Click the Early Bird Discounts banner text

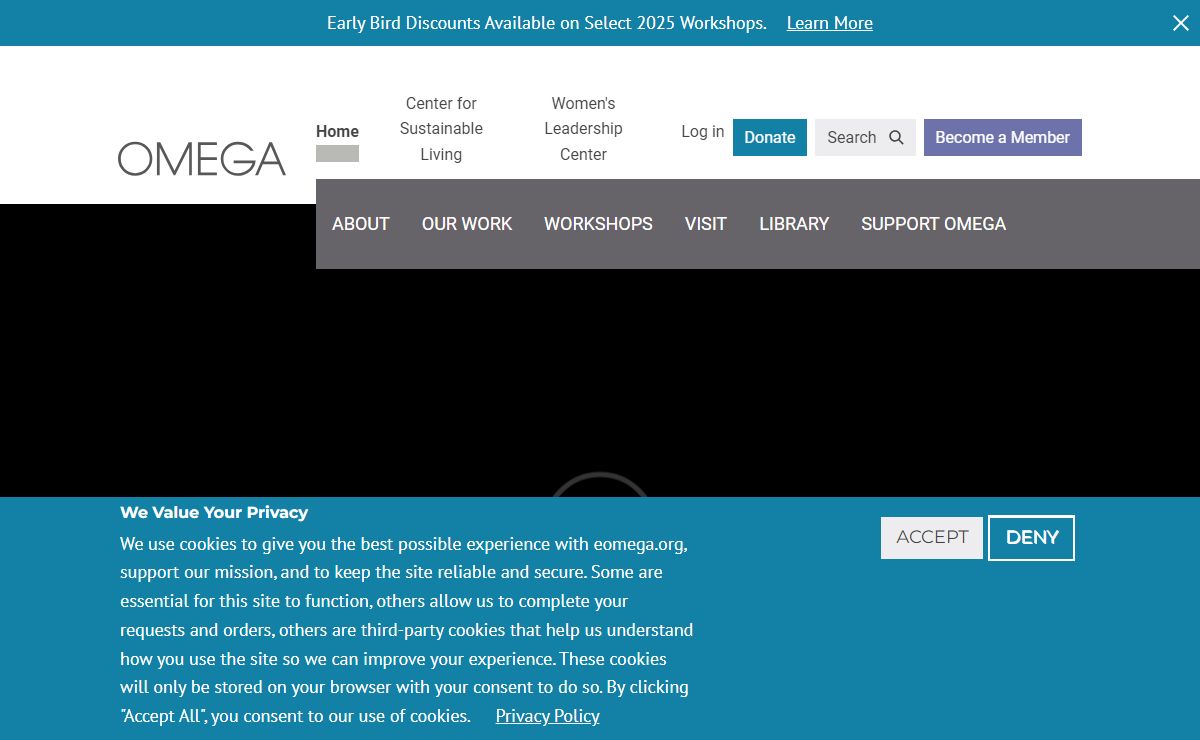click(x=546, y=23)
